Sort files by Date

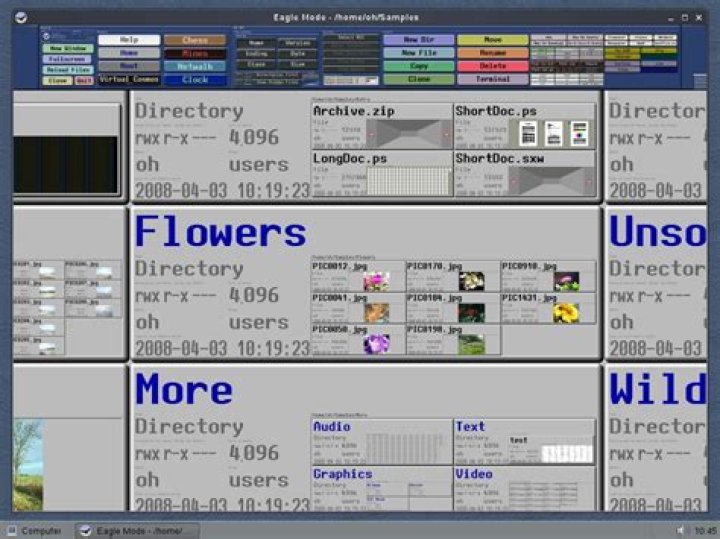[x=298, y=54]
